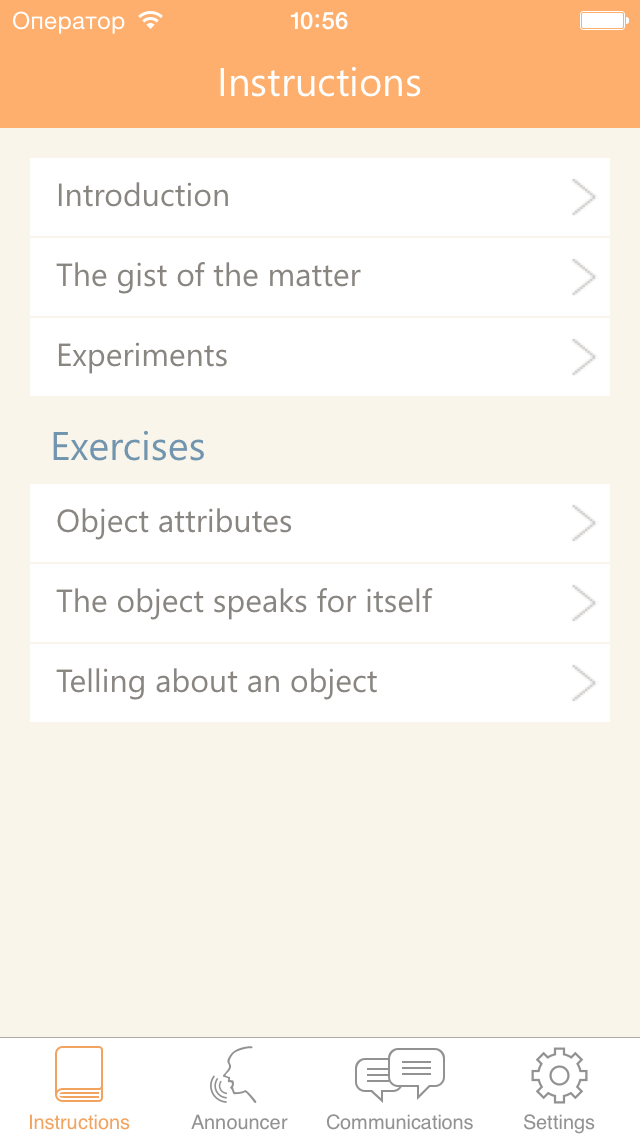Tap chevron for The object speaks for itself
The image size is (640, 1136).
pos(583,603)
